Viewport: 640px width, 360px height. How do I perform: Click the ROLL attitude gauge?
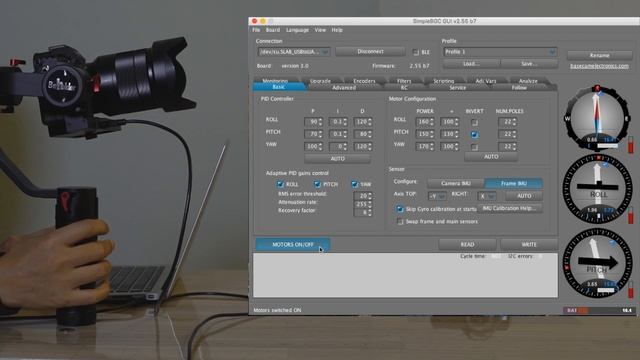coord(597,189)
